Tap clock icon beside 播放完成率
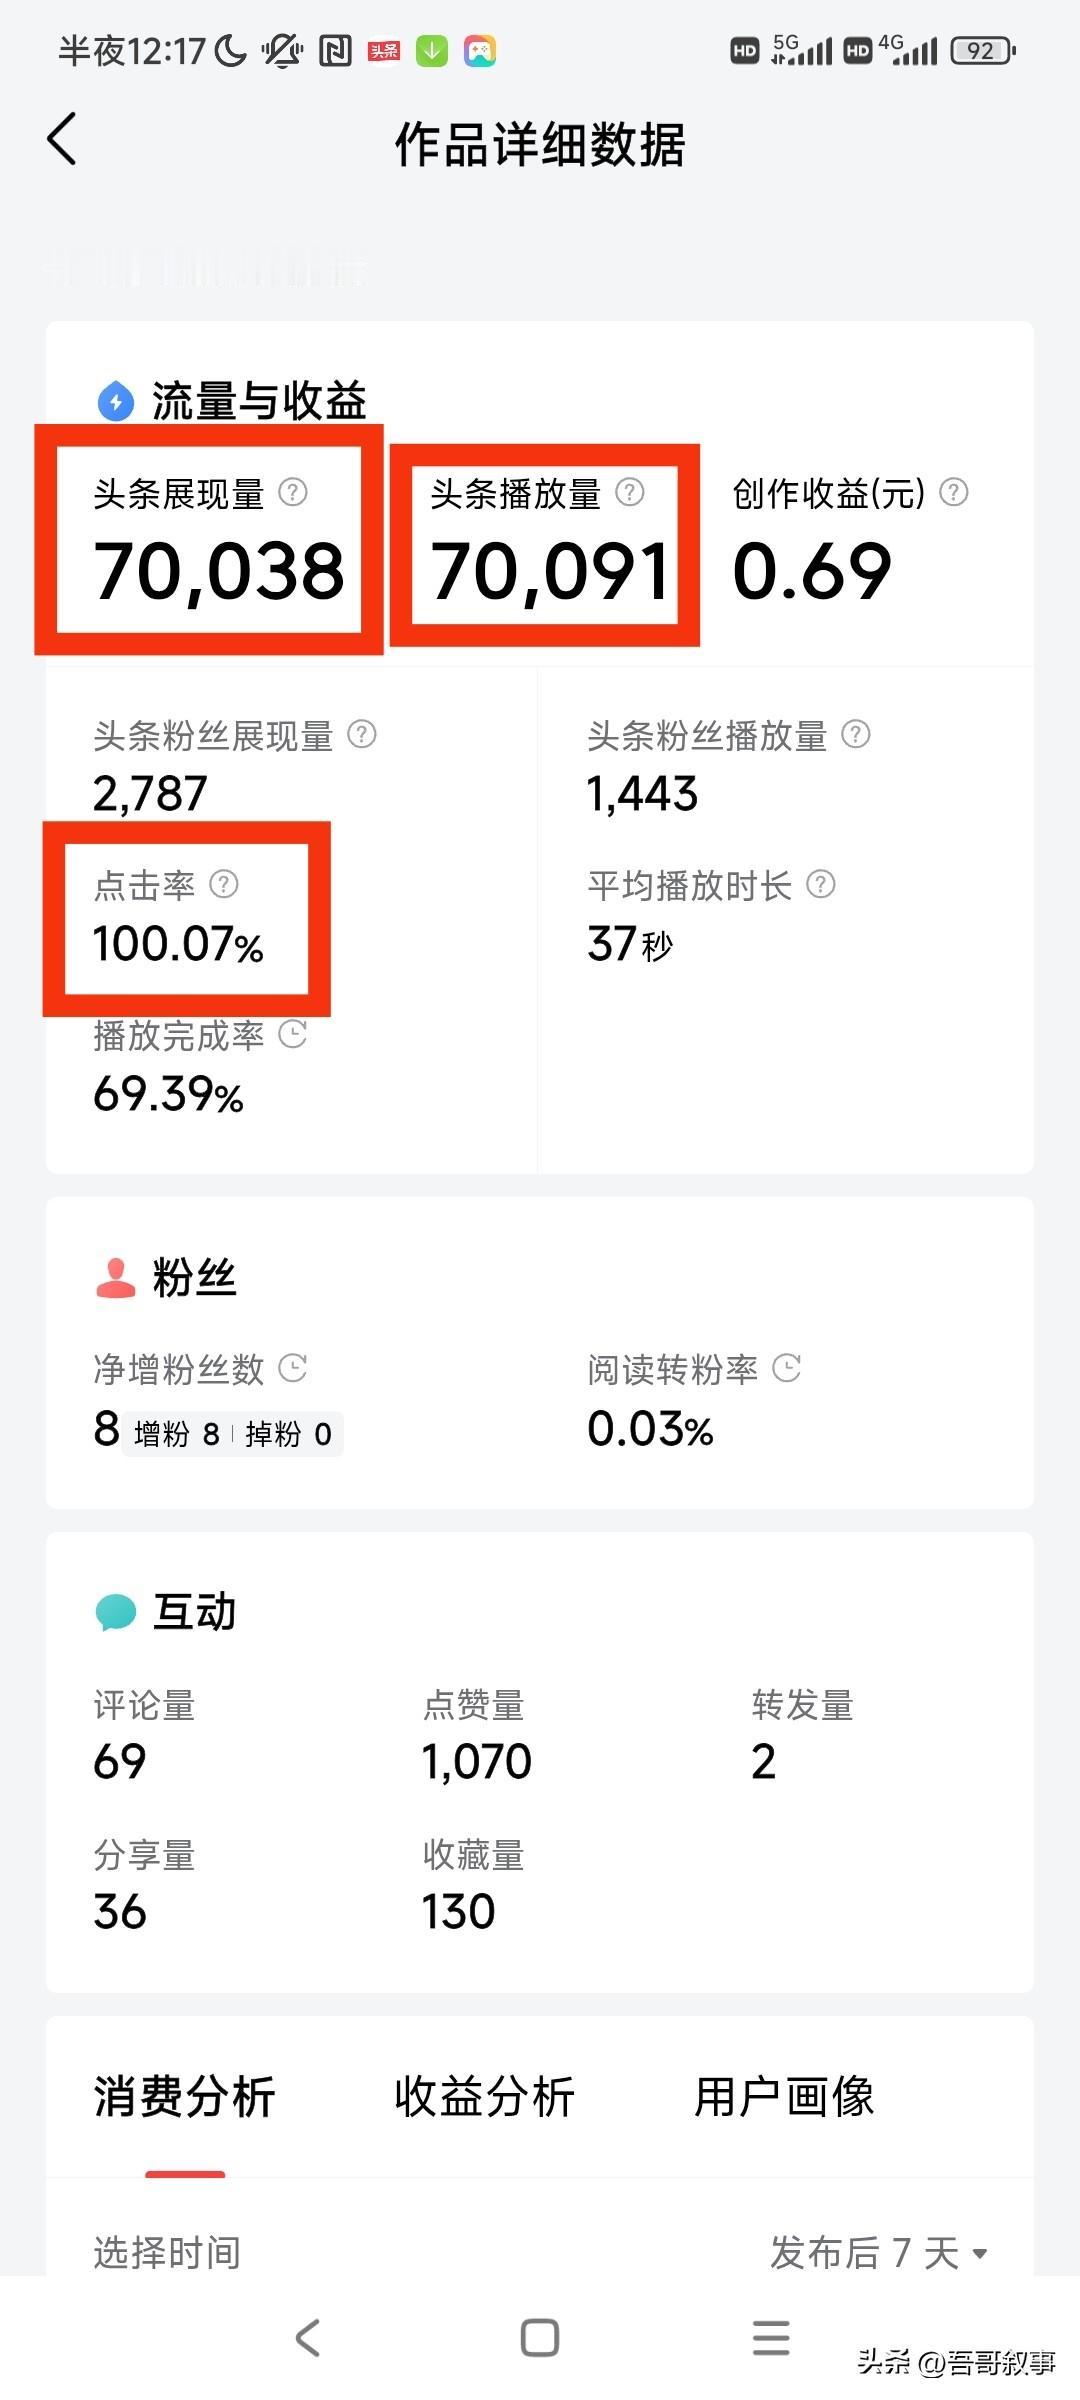Image resolution: width=1080 pixels, height=2400 pixels. [x=293, y=1034]
